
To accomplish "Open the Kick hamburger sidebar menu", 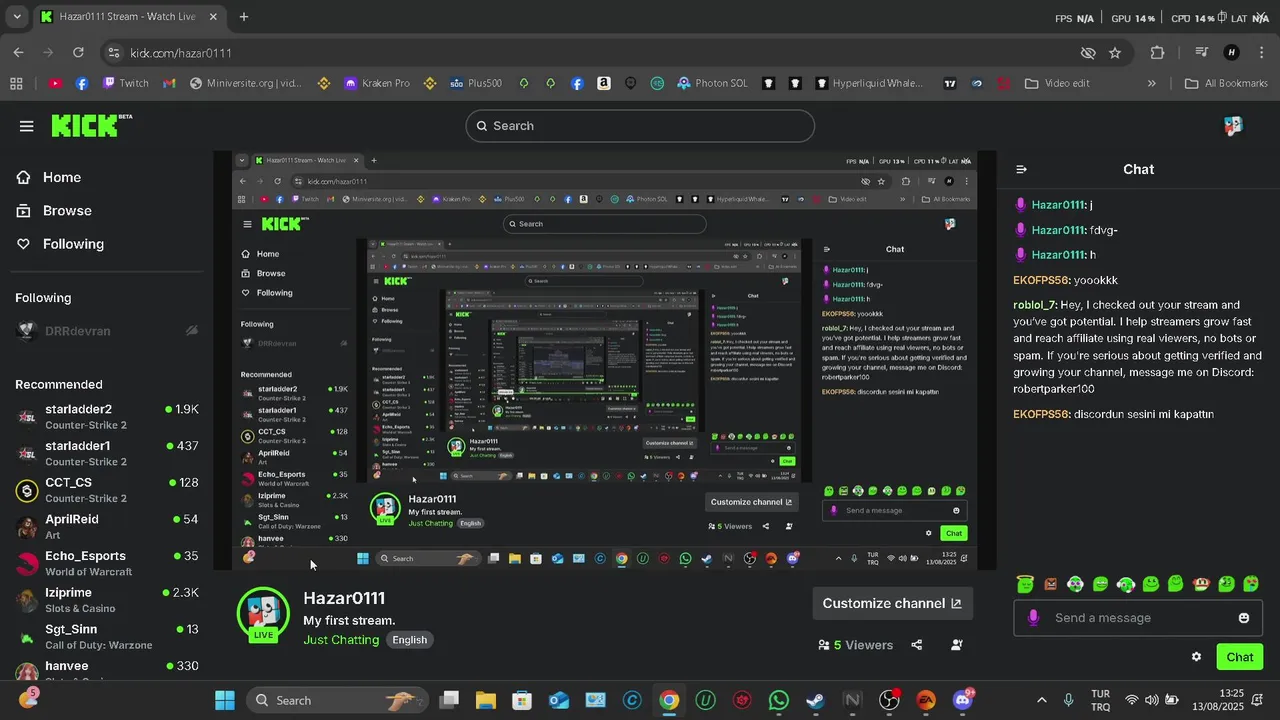I will 26,126.
